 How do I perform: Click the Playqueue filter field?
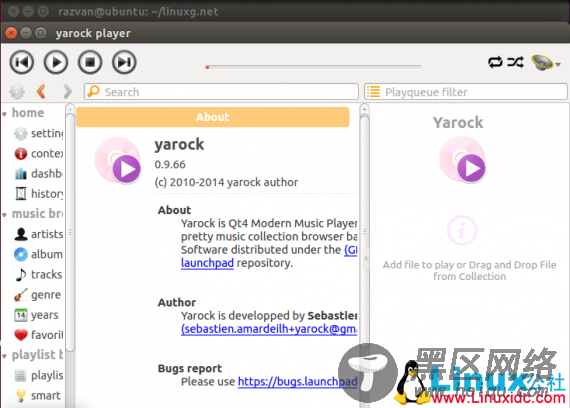coord(466,92)
